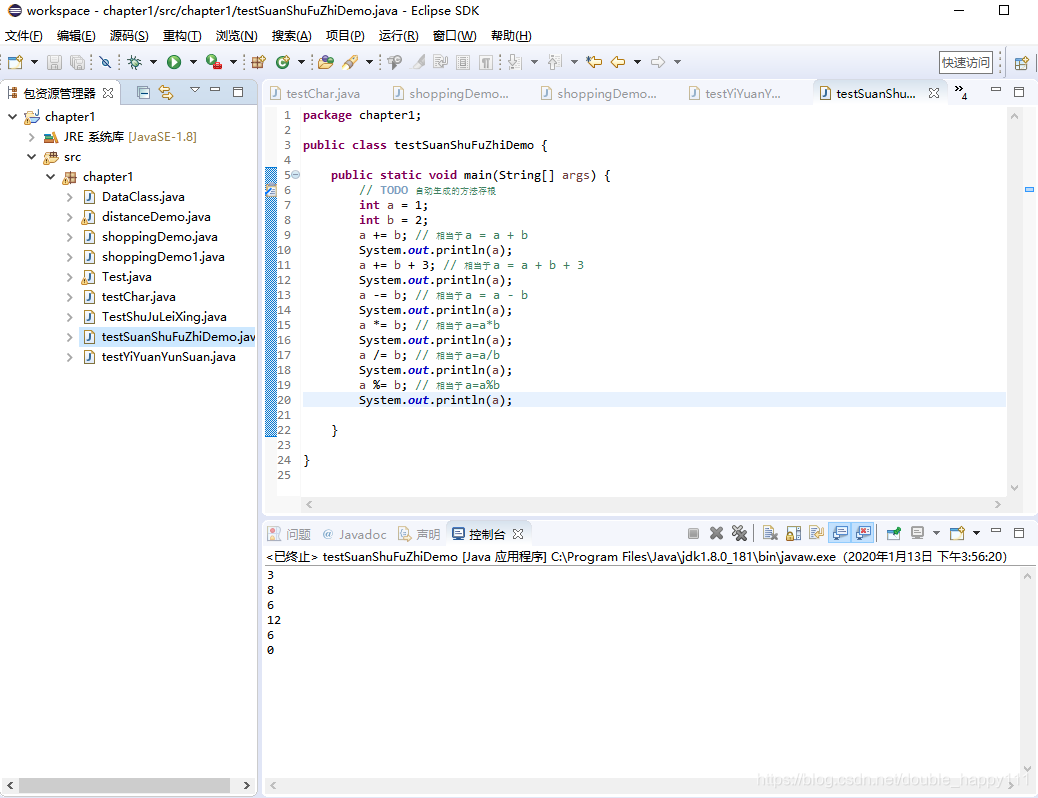This screenshot has width=1038, height=798.
Task: Minimize the console view panel
Action: 996,531
